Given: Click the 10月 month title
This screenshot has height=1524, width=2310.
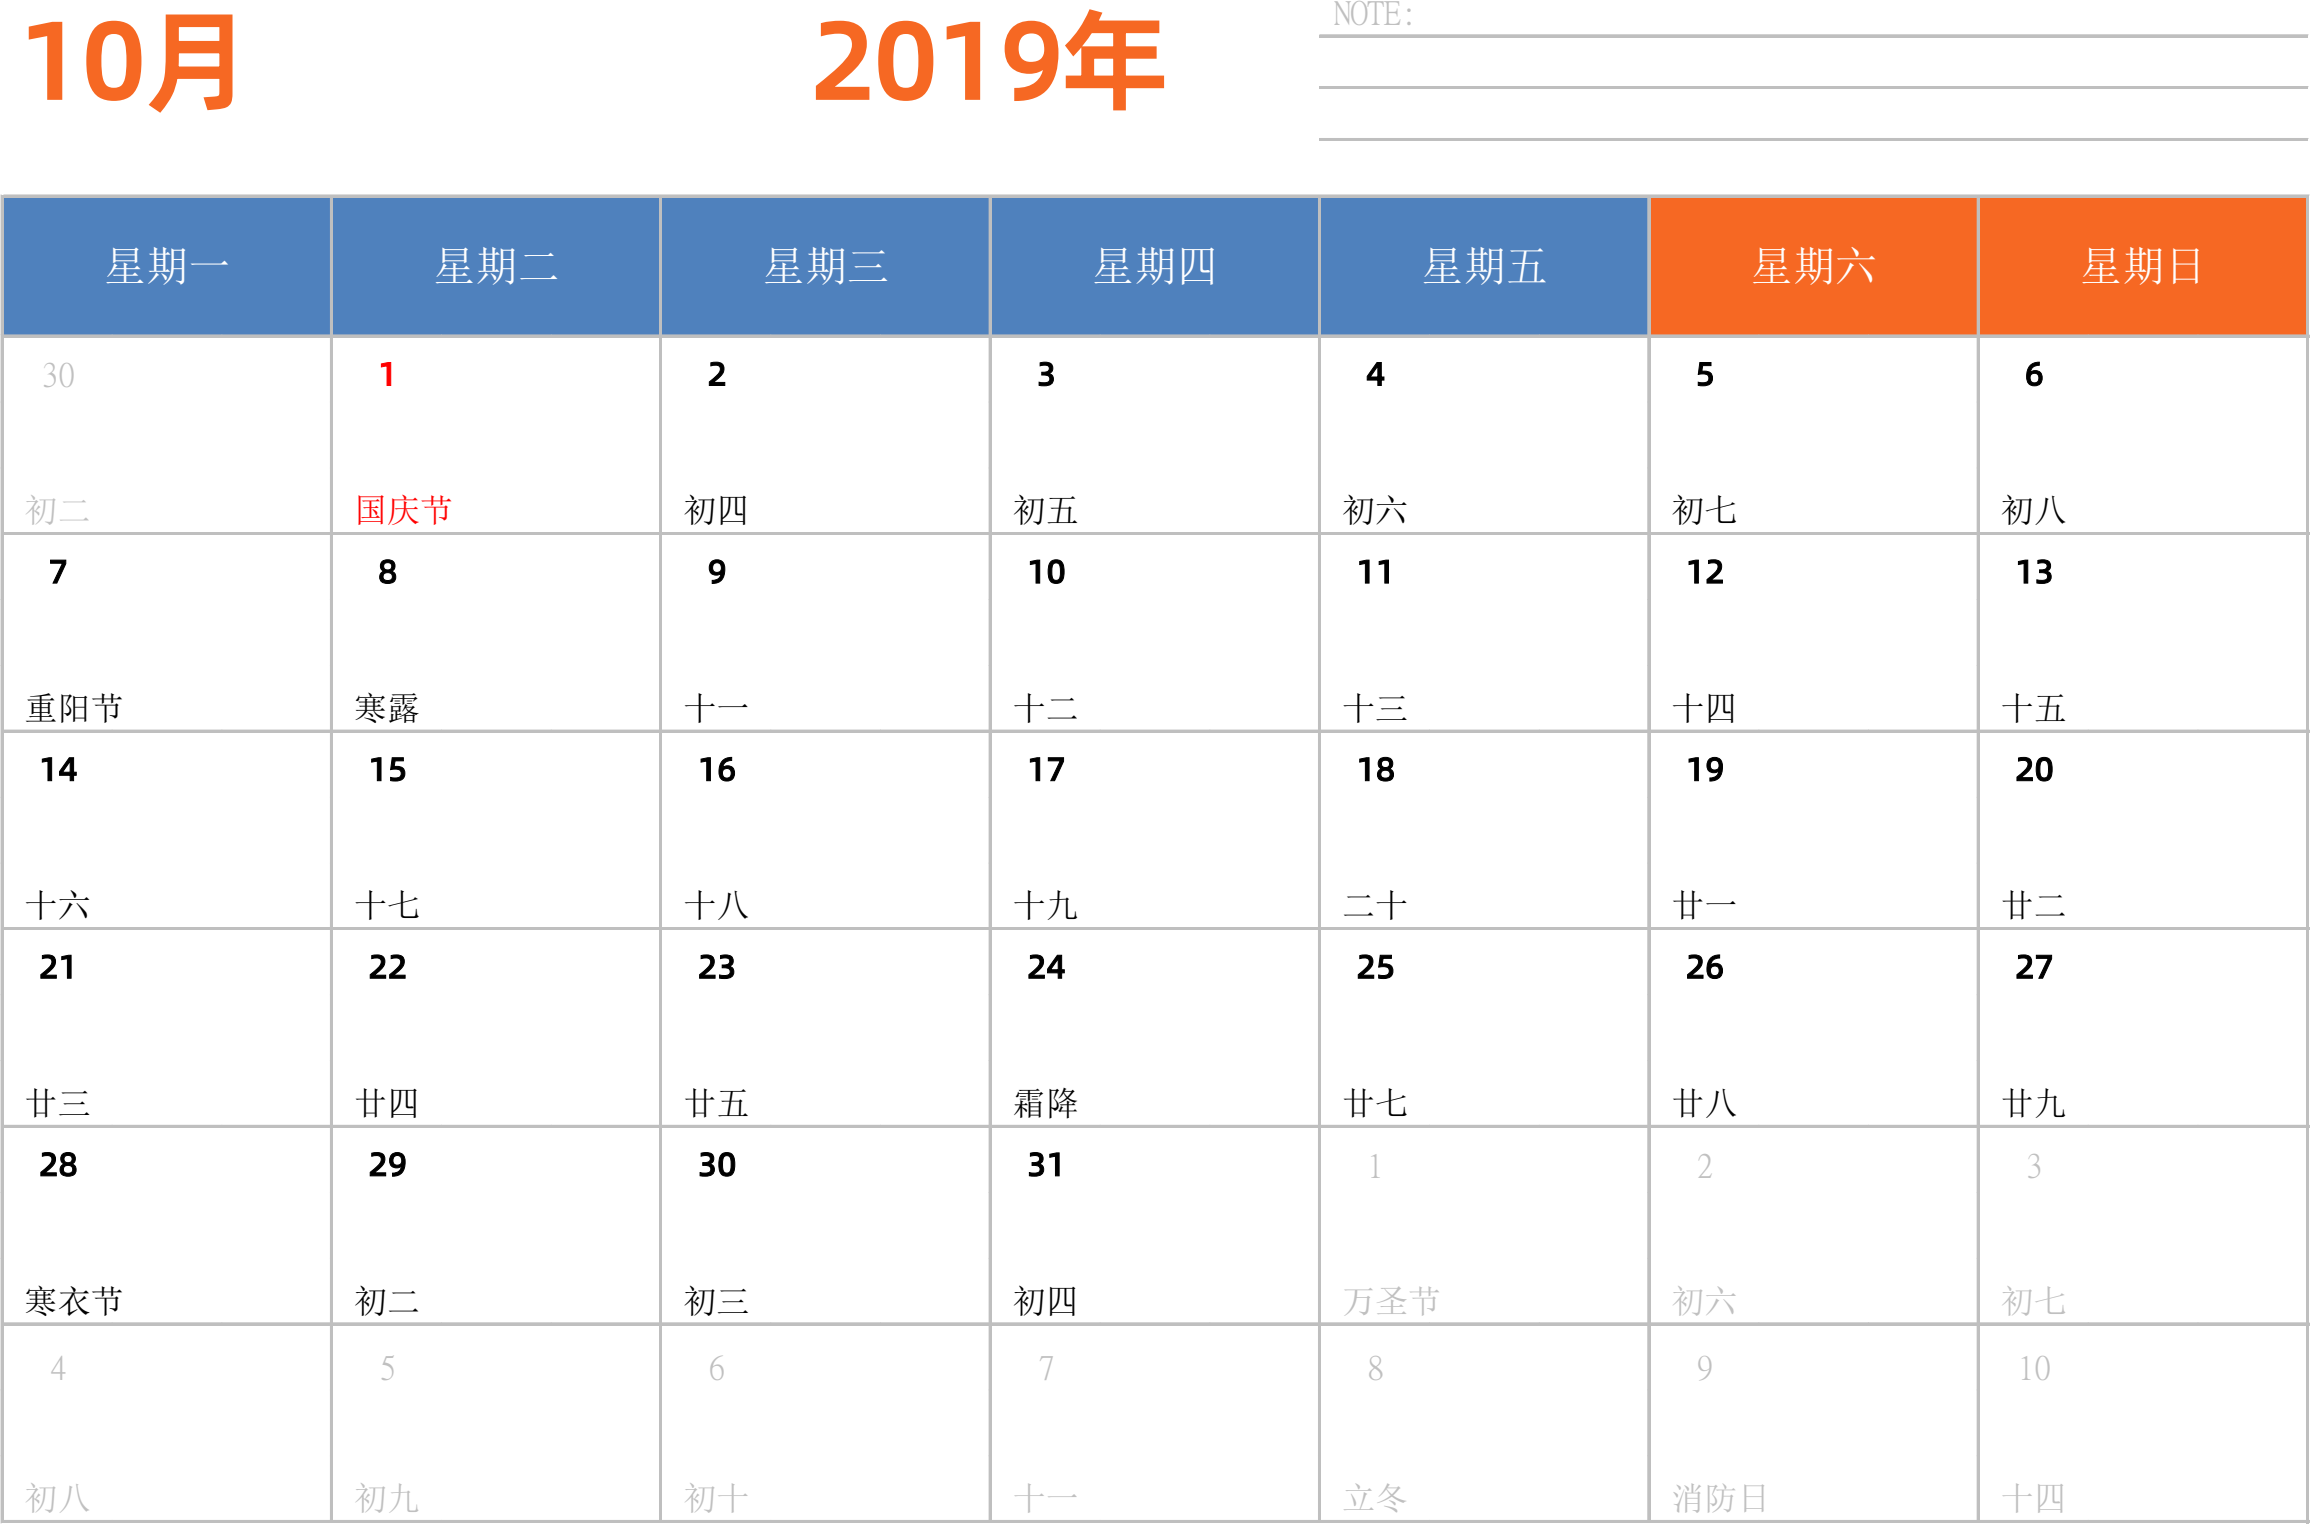Looking at the screenshot, I should tap(131, 62).
